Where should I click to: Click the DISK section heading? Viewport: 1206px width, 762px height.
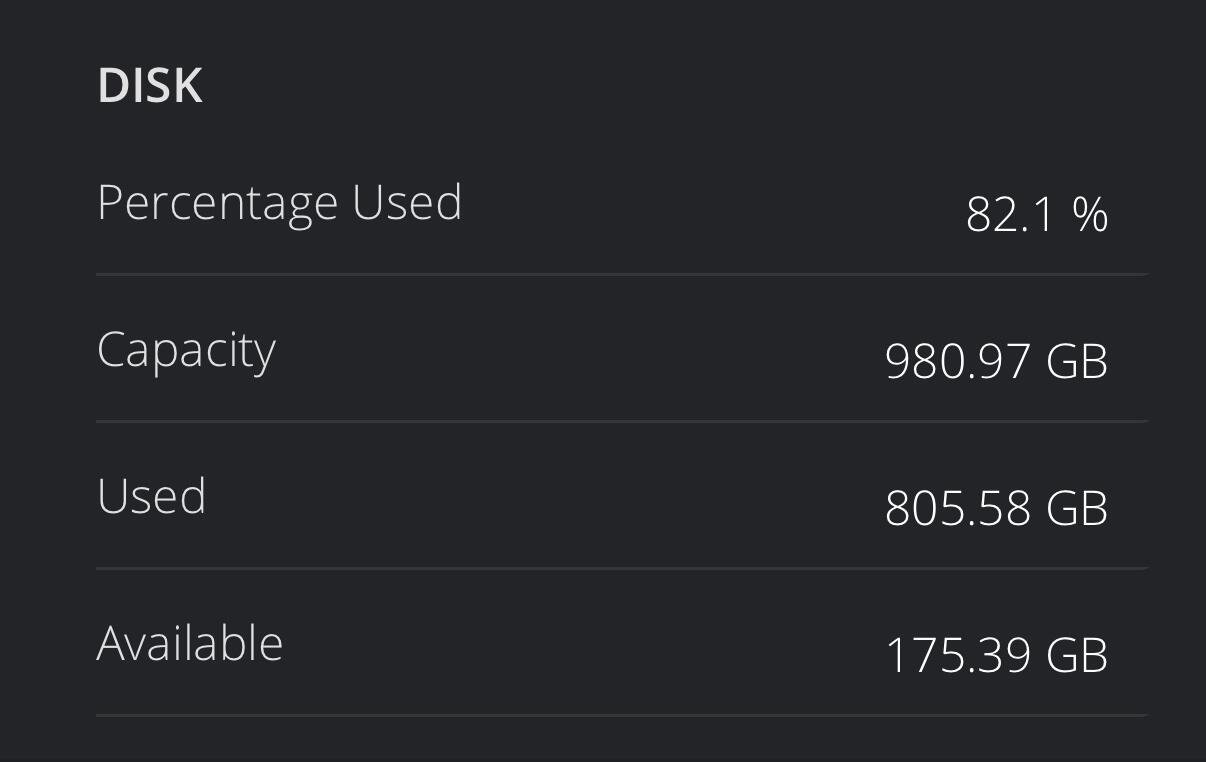click(150, 86)
